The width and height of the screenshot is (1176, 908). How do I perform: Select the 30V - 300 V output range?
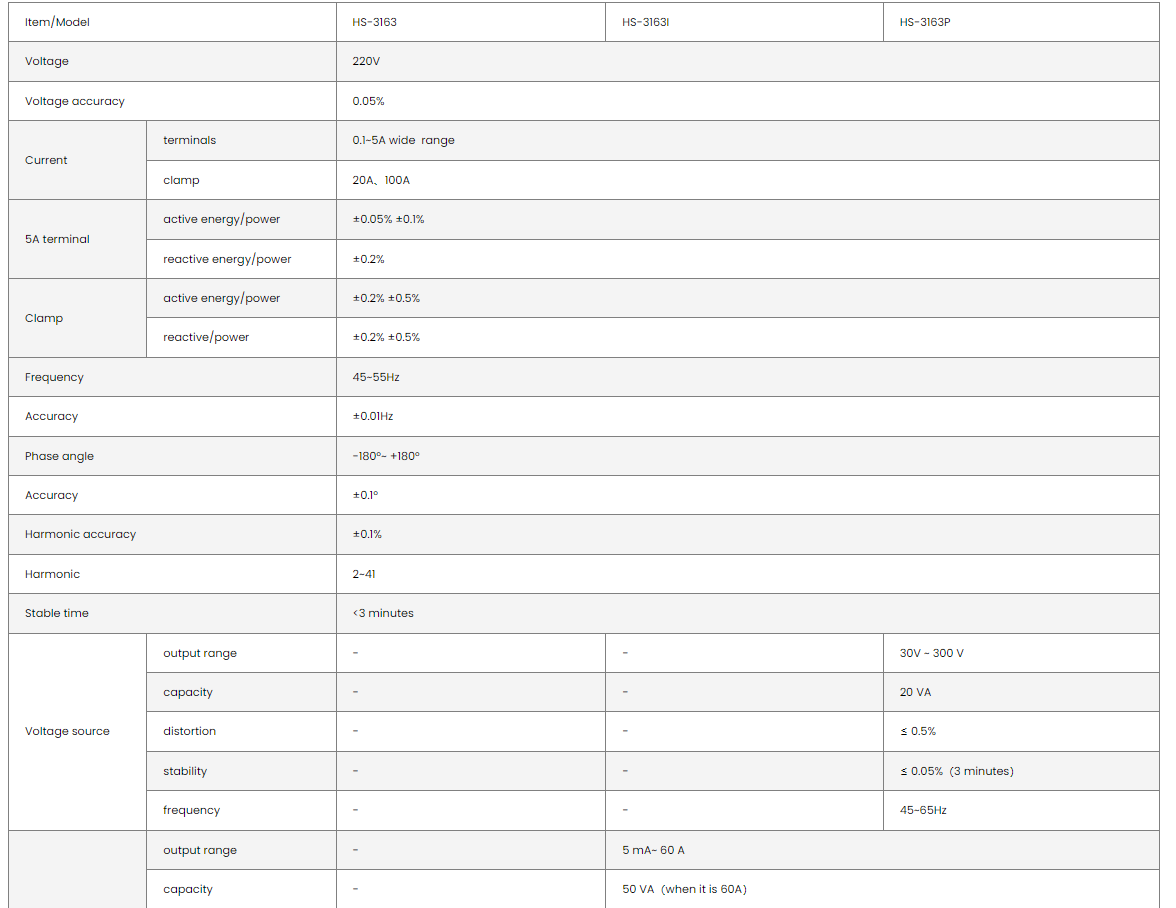[931, 653]
